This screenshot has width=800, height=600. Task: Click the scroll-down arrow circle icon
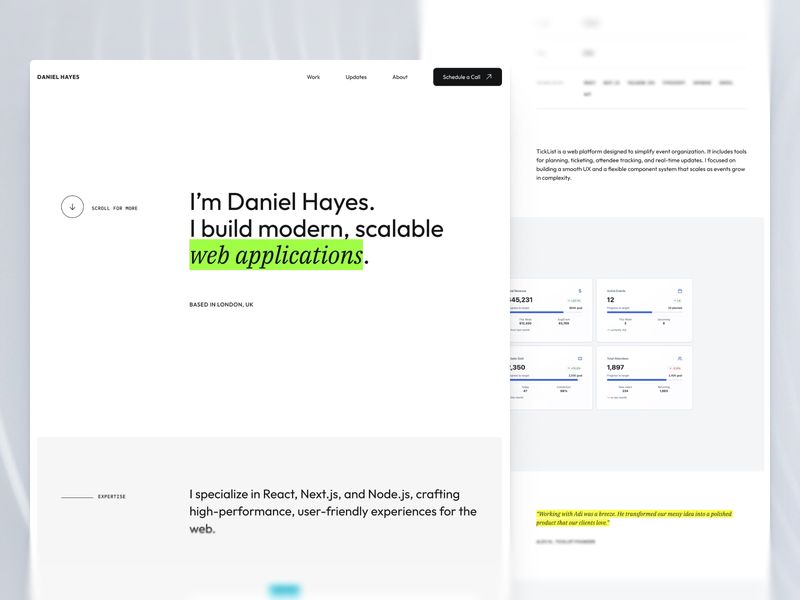72,207
